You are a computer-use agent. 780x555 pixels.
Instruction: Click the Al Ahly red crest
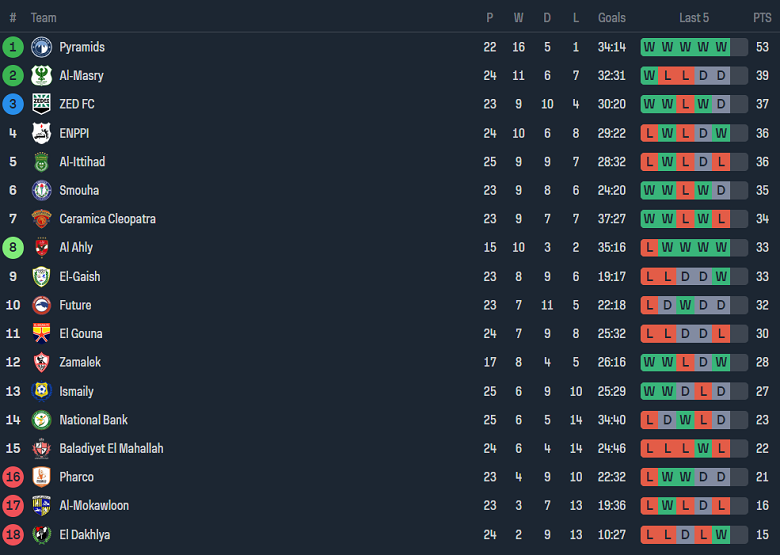(41, 248)
